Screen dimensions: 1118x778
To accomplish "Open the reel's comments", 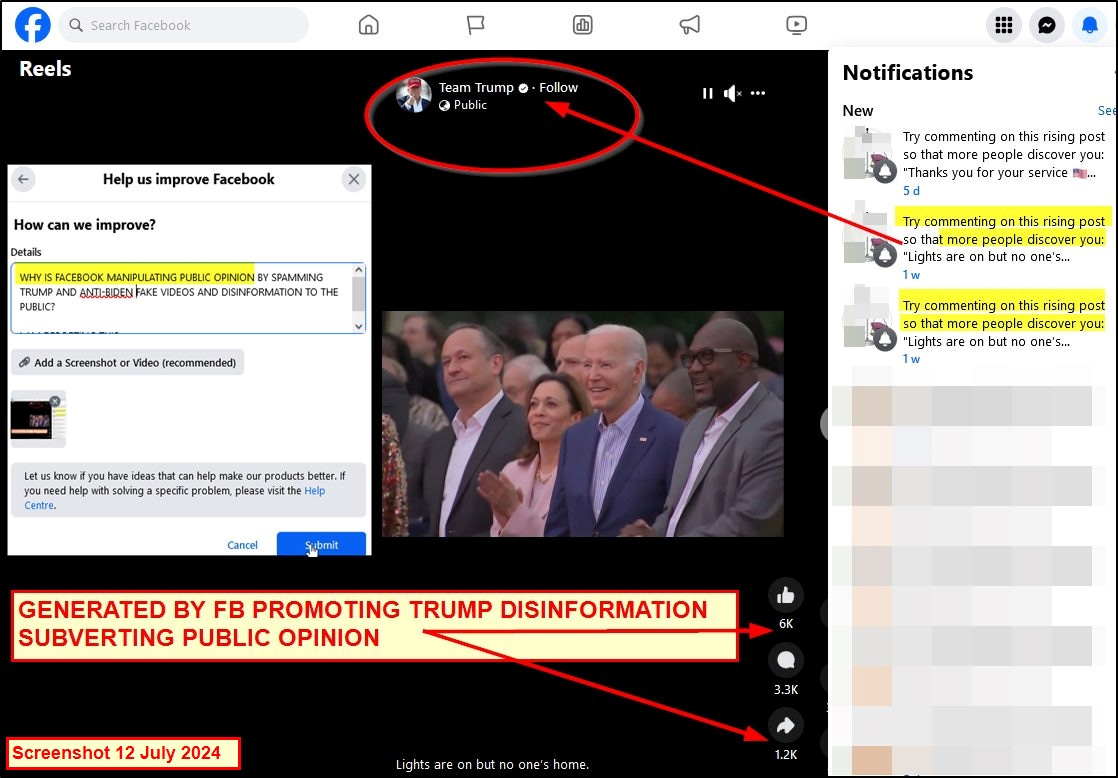I will coord(786,660).
